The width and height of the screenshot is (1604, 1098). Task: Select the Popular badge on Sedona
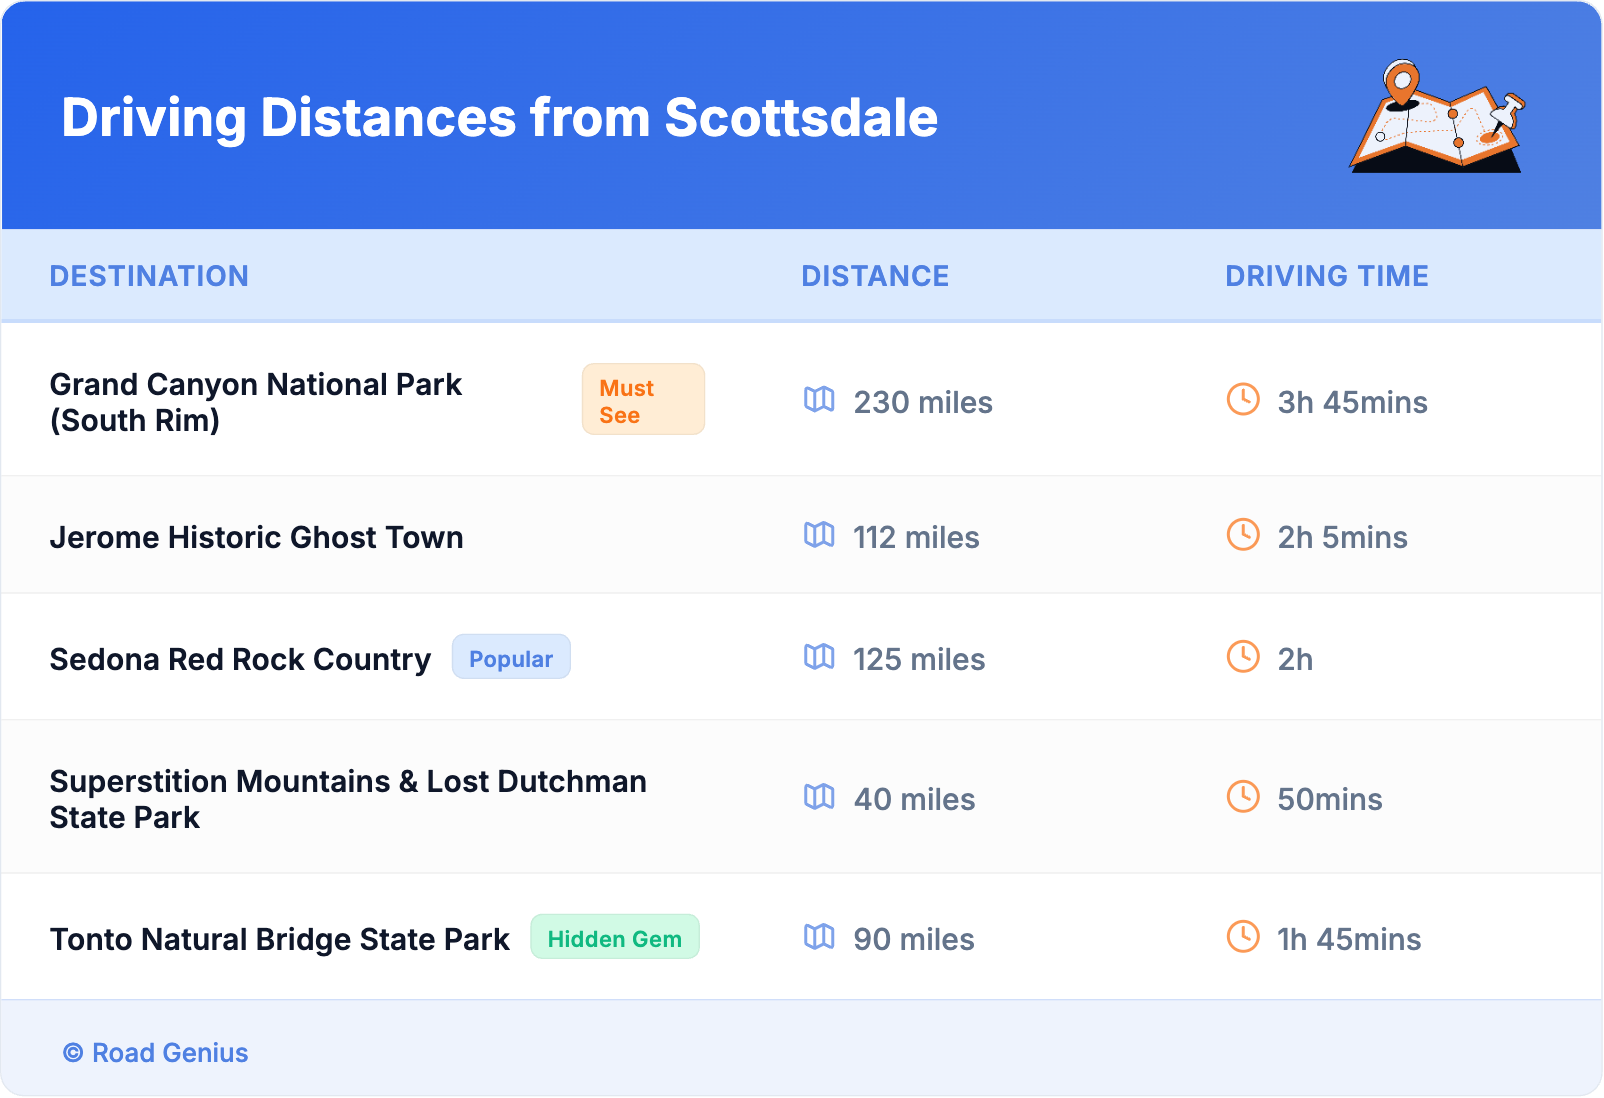[511, 658]
